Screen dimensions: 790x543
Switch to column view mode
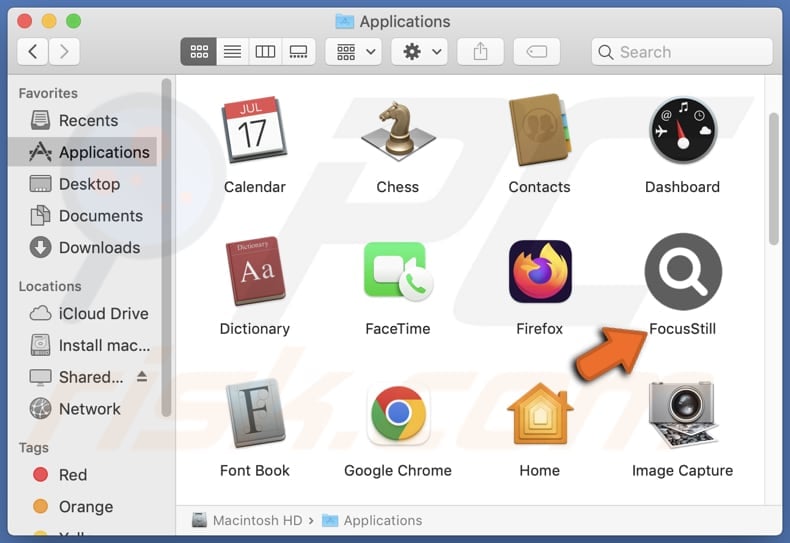coord(265,52)
